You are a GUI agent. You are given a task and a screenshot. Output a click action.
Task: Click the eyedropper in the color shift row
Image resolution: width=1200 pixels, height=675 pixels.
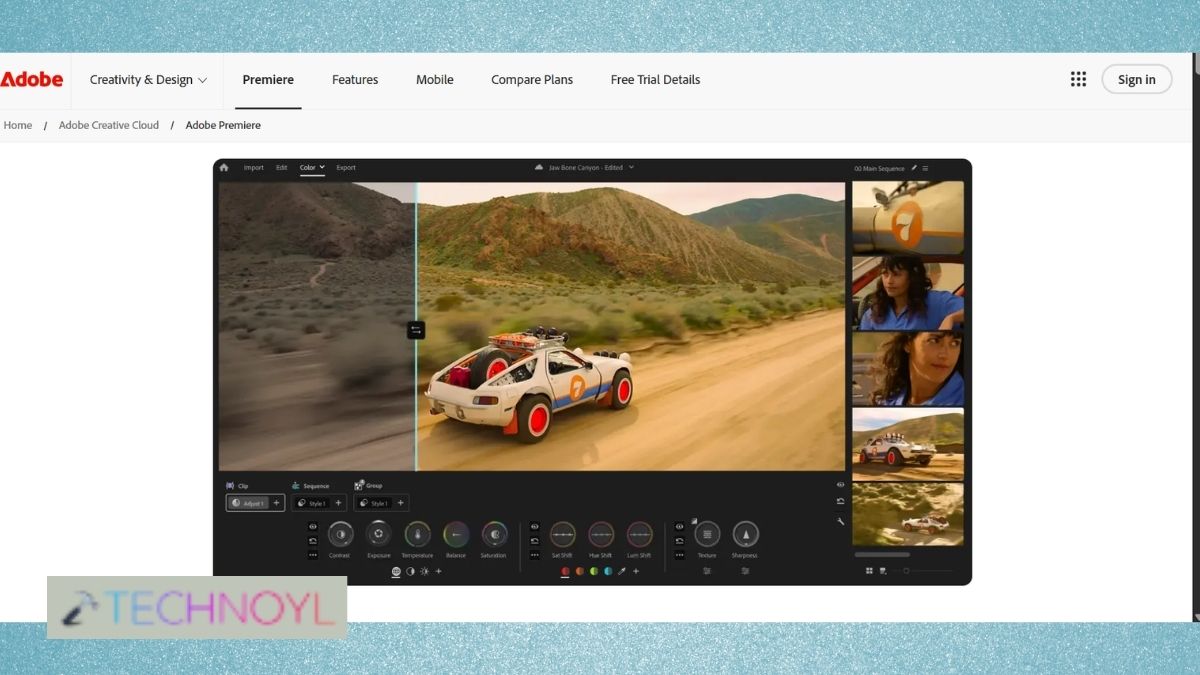(x=622, y=571)
